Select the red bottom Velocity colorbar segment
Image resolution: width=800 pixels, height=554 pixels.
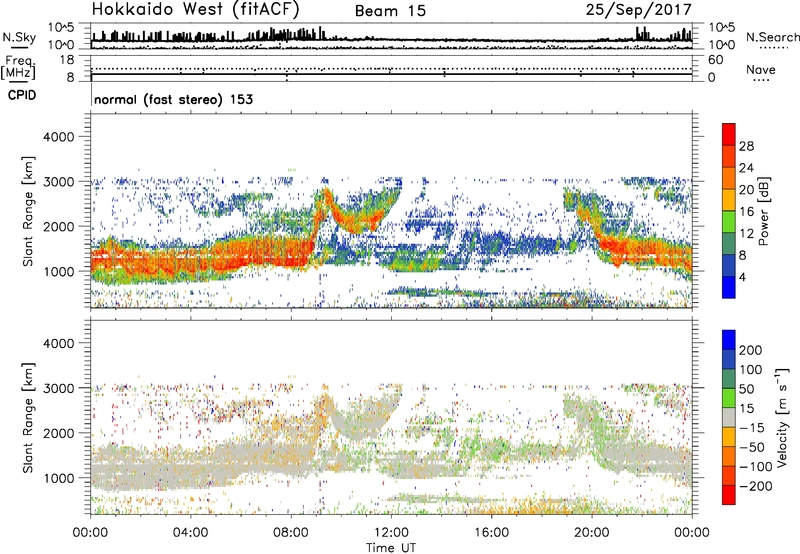pos(729,495)
